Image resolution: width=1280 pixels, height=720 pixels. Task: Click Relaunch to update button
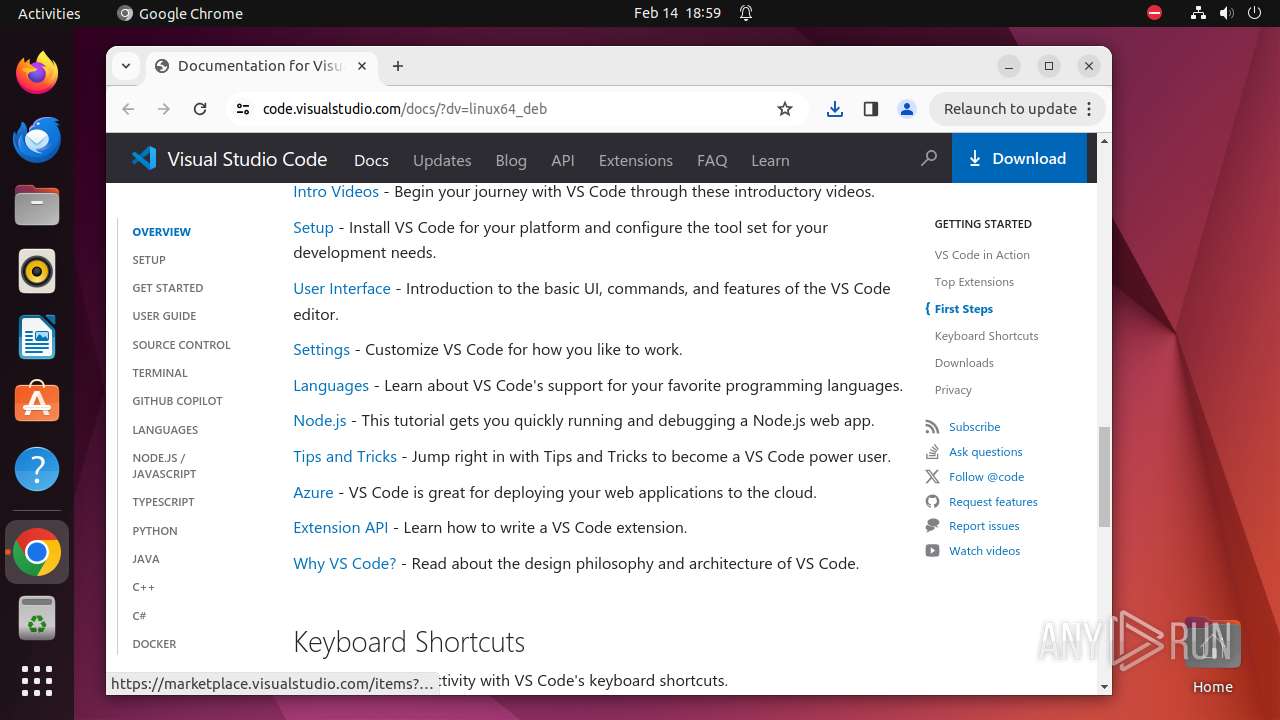1010,109
